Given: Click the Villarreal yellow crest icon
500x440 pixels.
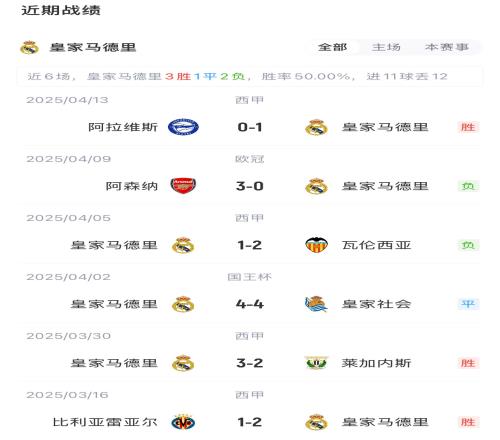Looking at the screenshot, I should coord(183,422).
